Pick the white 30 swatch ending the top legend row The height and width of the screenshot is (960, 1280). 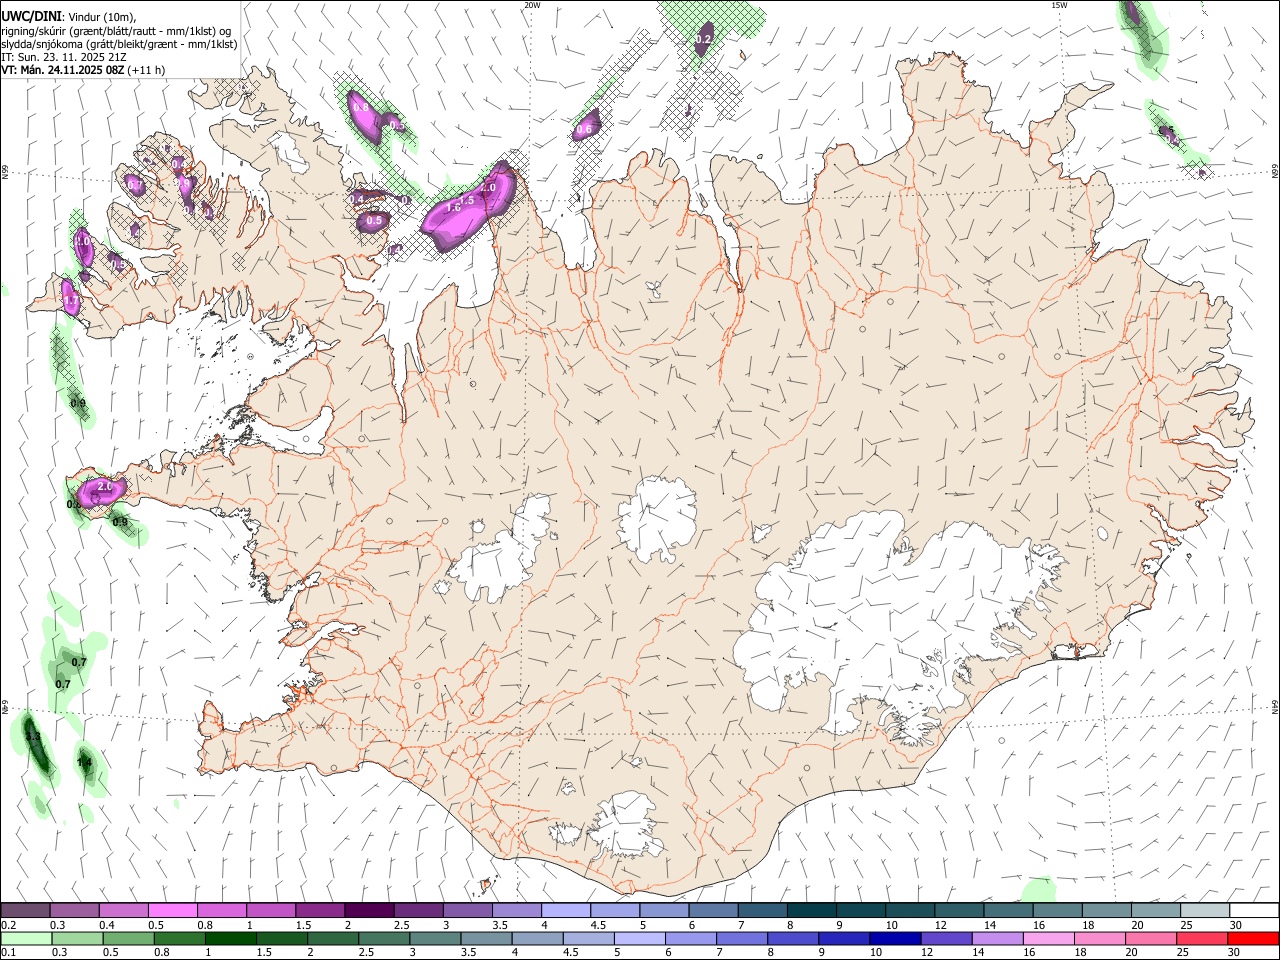[x=1254, y=910]
